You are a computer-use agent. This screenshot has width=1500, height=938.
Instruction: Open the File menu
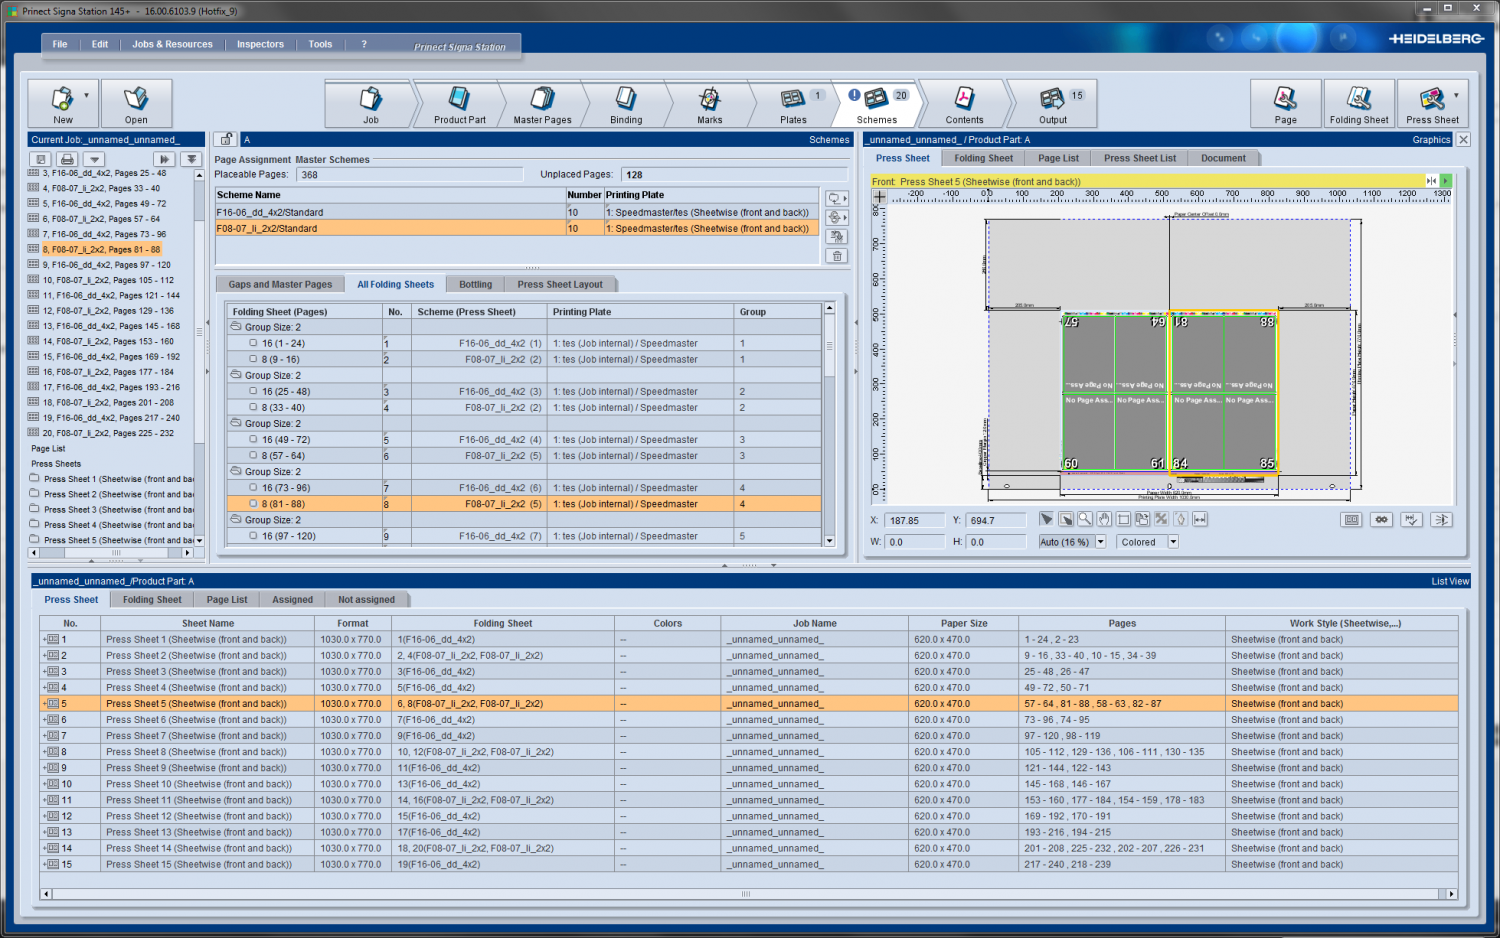(x=60, y=44)
